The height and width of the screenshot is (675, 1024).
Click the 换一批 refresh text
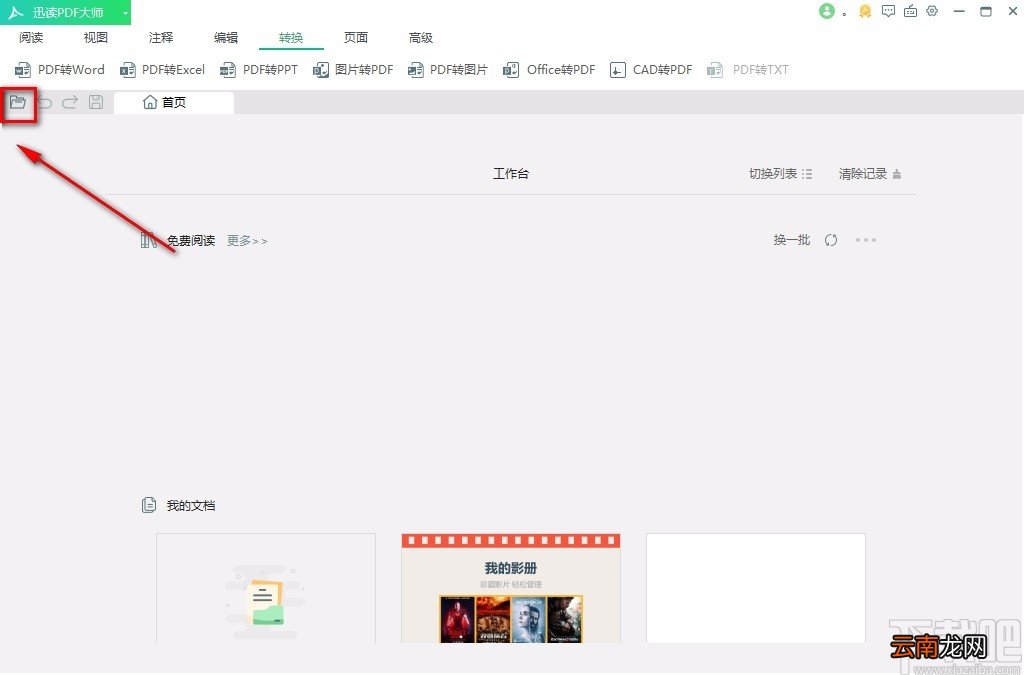(792, 240)
